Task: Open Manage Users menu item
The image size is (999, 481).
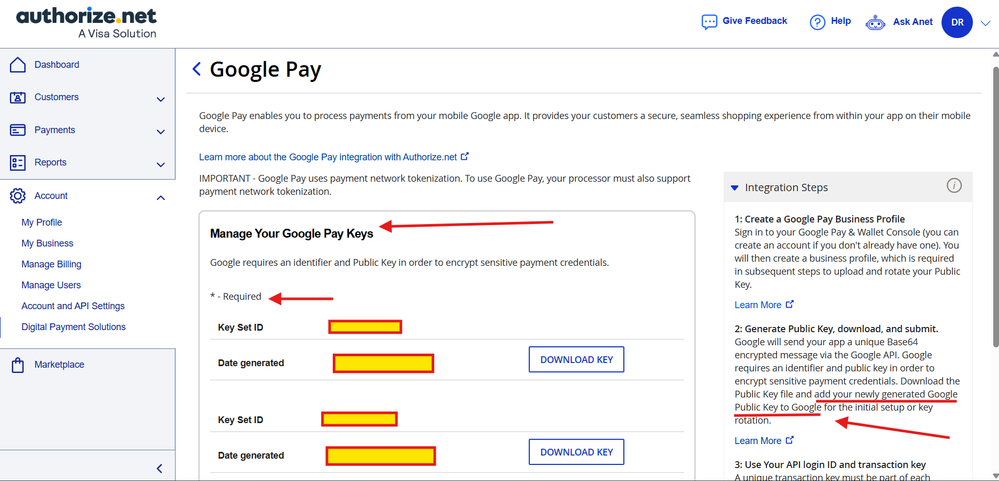Action: coord(51,285)
